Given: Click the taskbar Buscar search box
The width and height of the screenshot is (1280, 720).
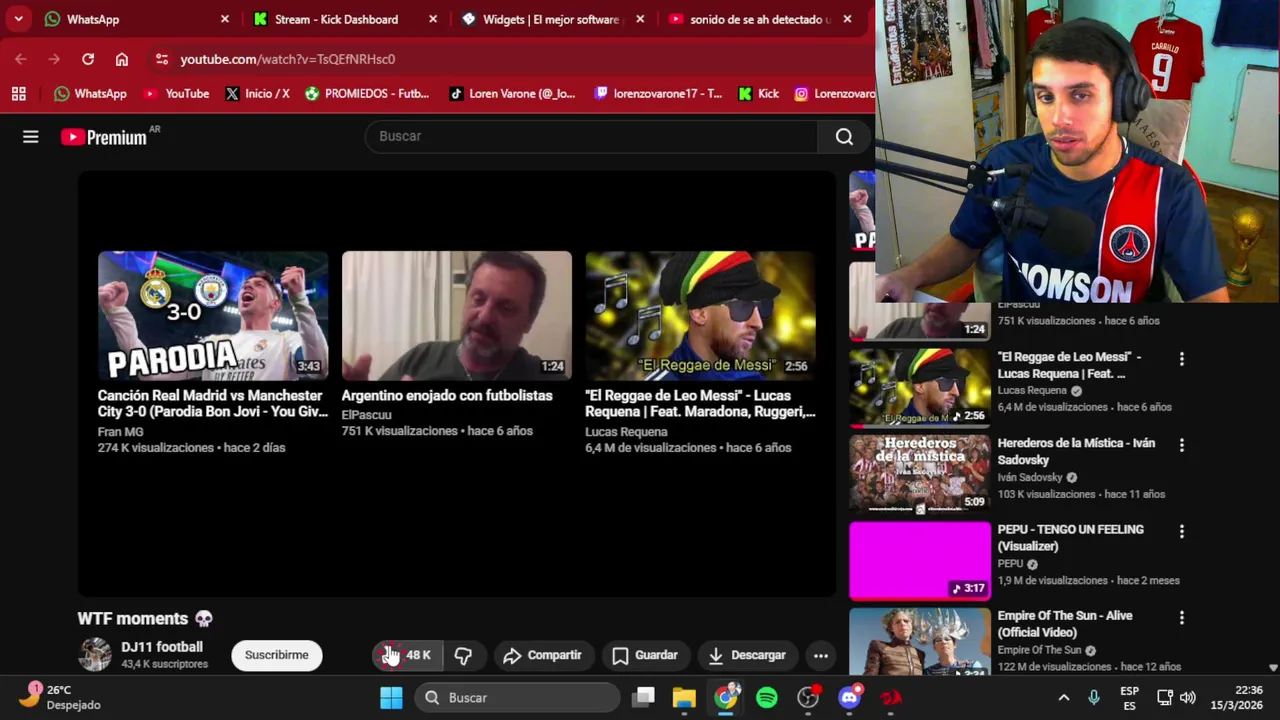Looking at the screenshot, I should [x=517, y=697].
